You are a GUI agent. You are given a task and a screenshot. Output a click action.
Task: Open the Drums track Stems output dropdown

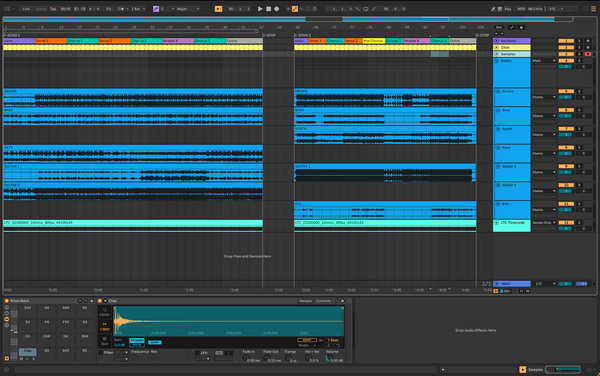544,97
